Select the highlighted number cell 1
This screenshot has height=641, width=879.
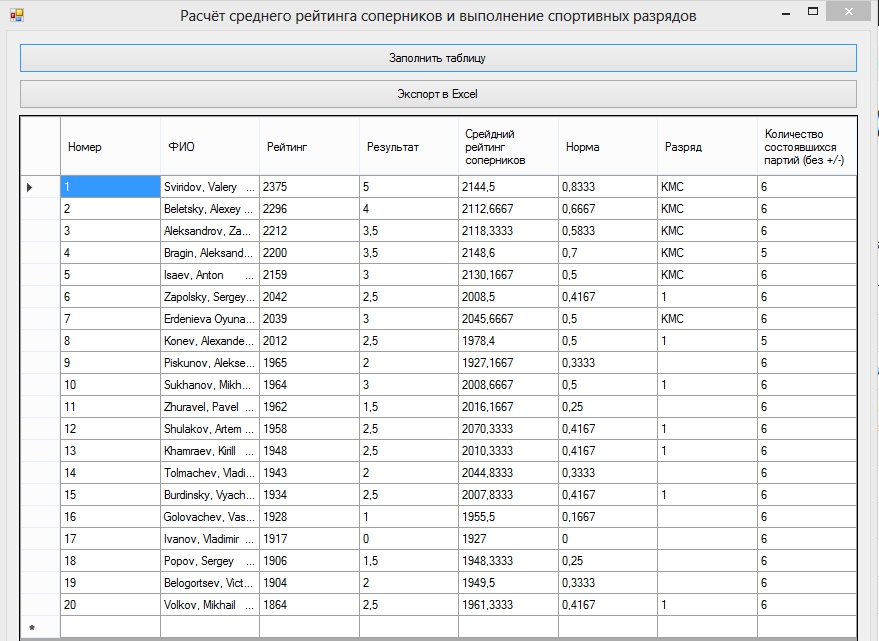110,187
